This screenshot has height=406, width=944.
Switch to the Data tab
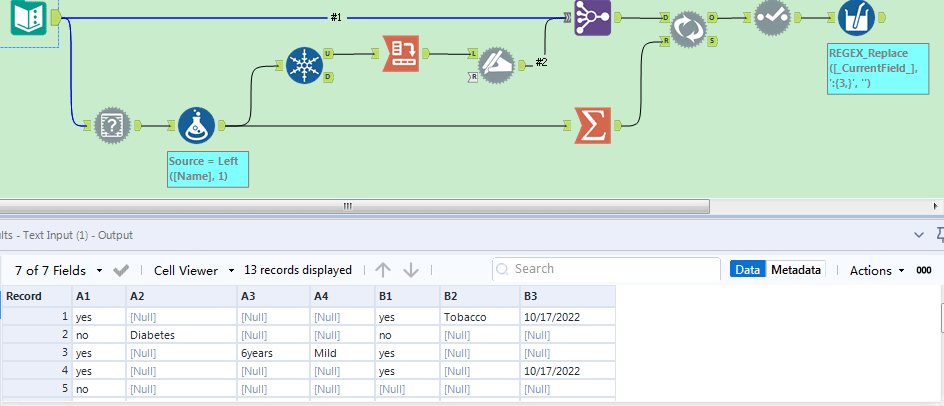pos(747,270)
